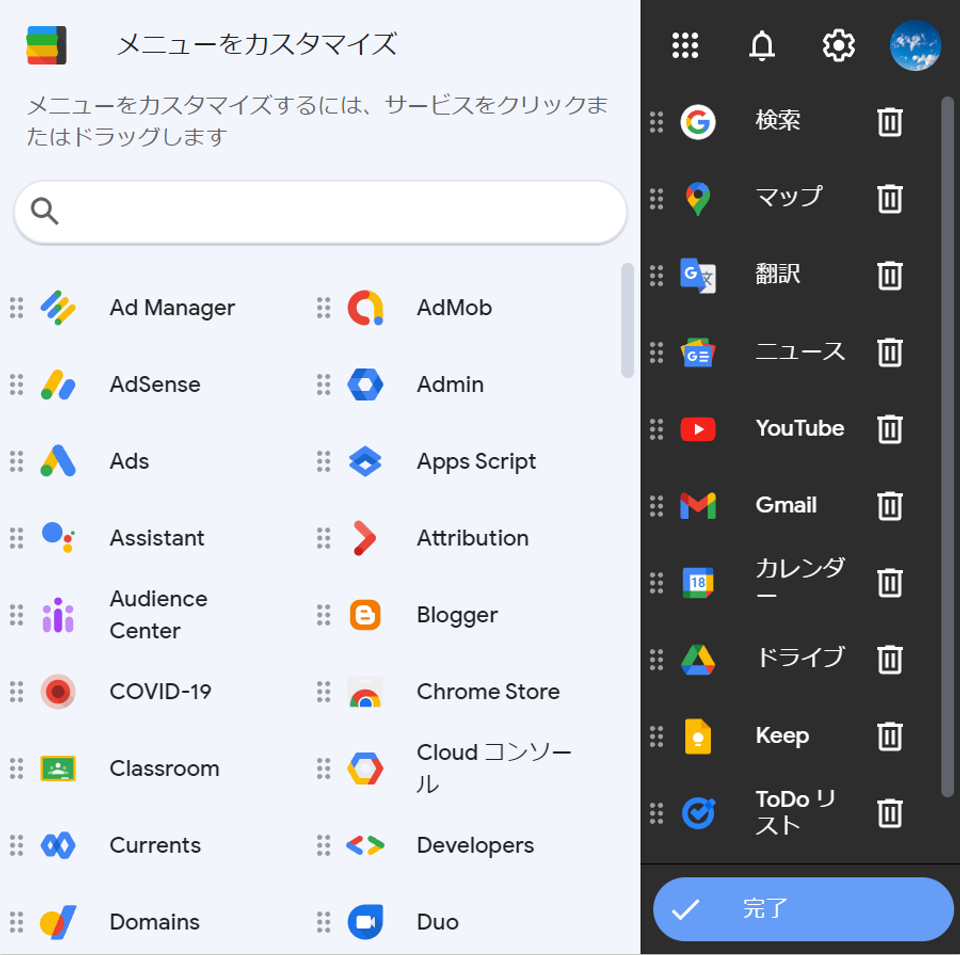This screenshot has height=955, width=960.
Task: Click the service list scrollbar
Action: point(627,321)
